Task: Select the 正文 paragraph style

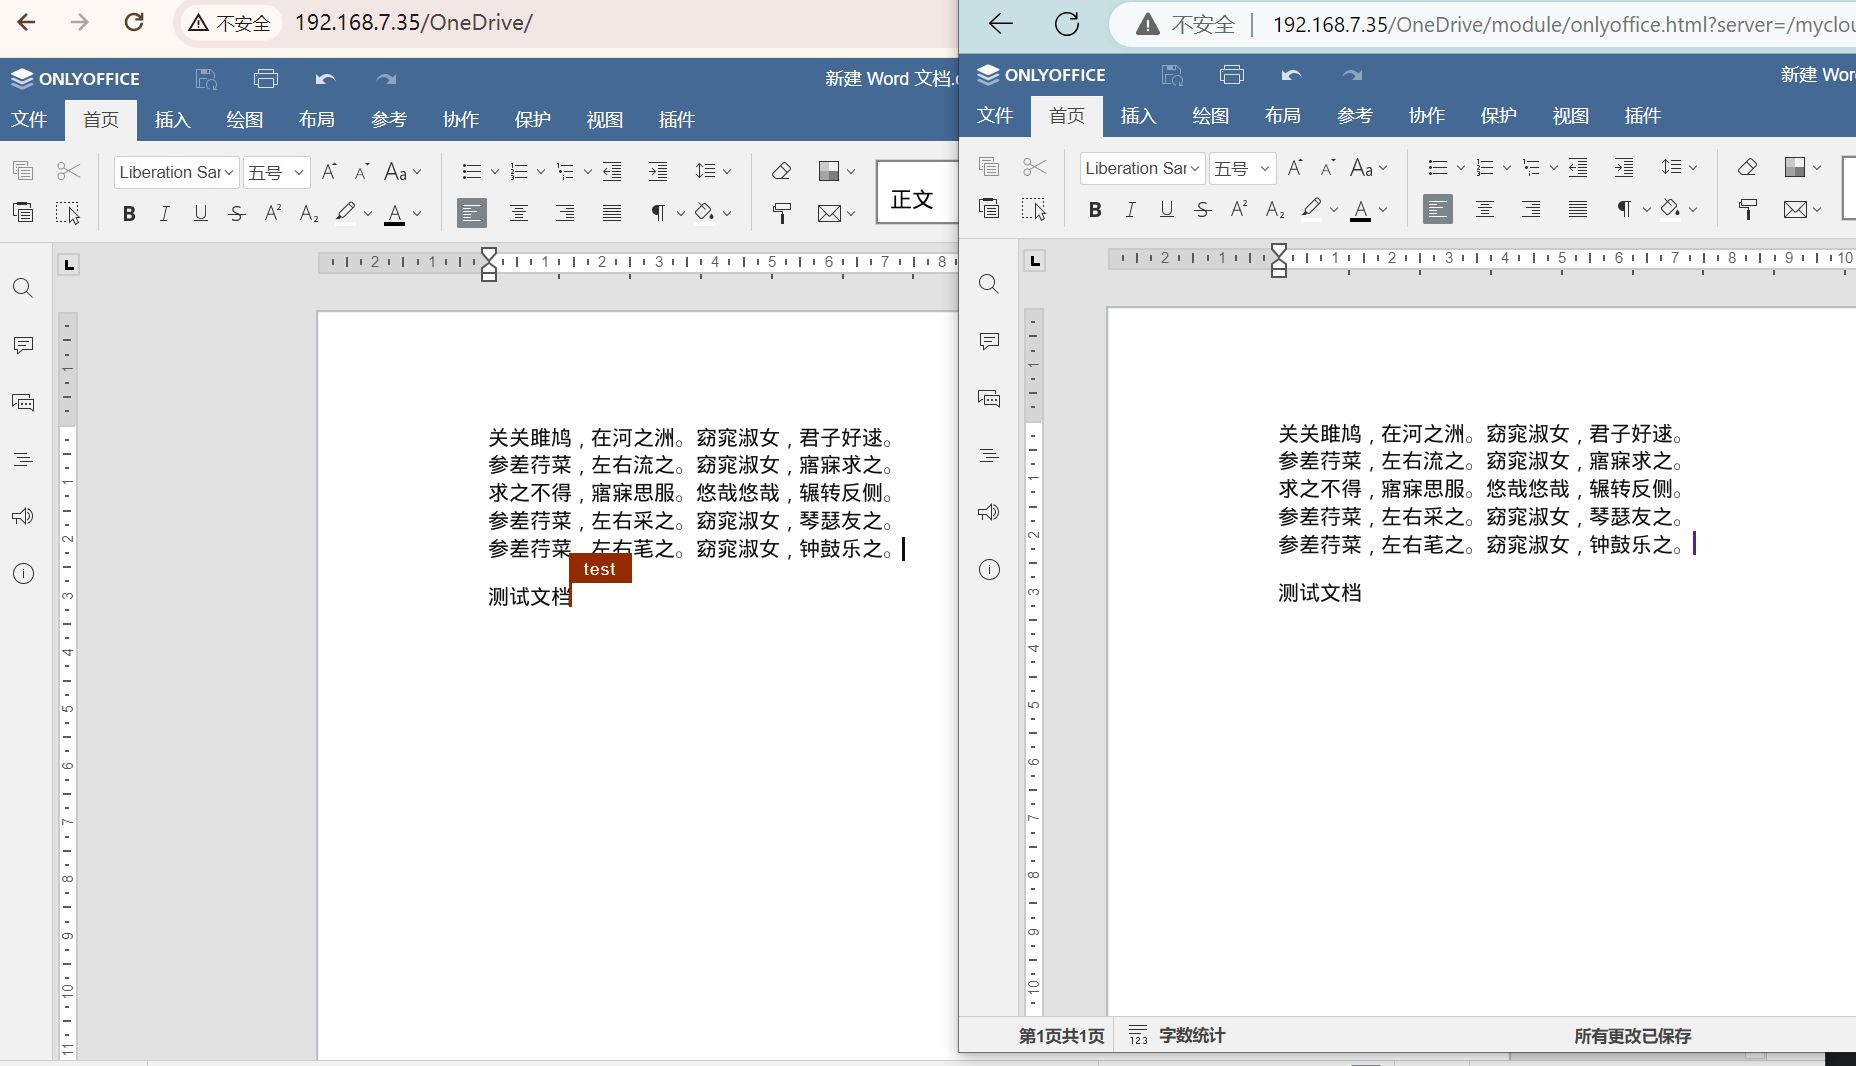Action: (912, 199)
